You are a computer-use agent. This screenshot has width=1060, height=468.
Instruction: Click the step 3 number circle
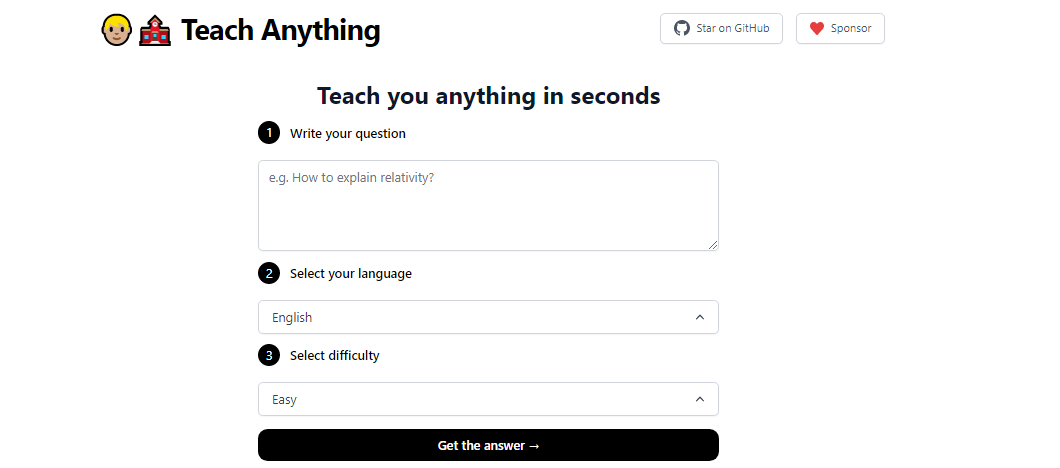(x=268, y=355)
